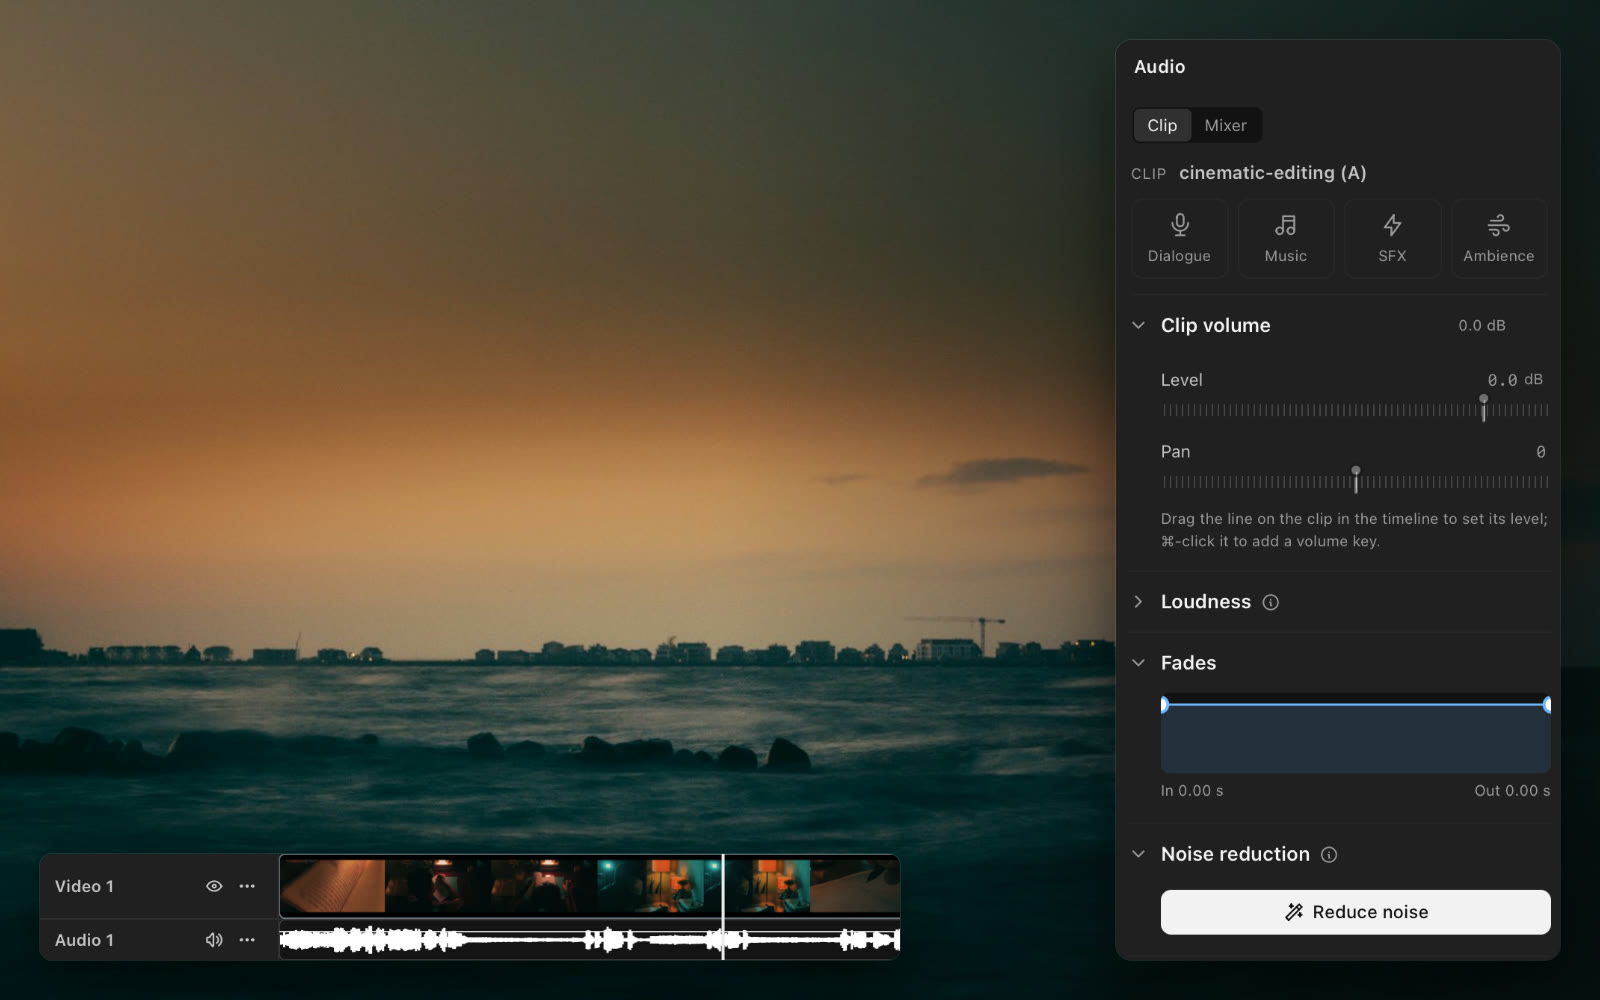Select the last video clip in timeline
Screen dimensions: 1600x1000
click(x=855, y=886)
